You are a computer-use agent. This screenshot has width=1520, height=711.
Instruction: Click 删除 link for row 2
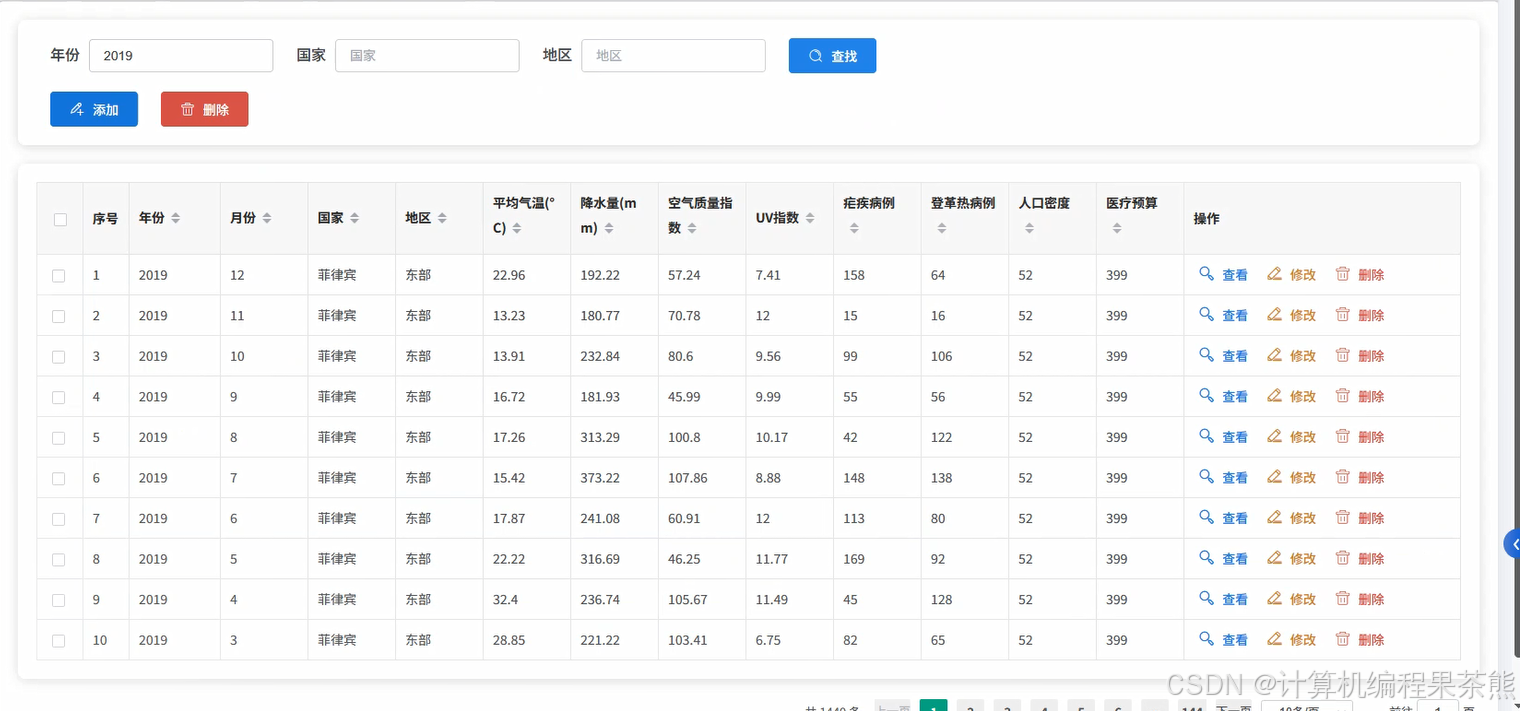(x=1372, y=315)
